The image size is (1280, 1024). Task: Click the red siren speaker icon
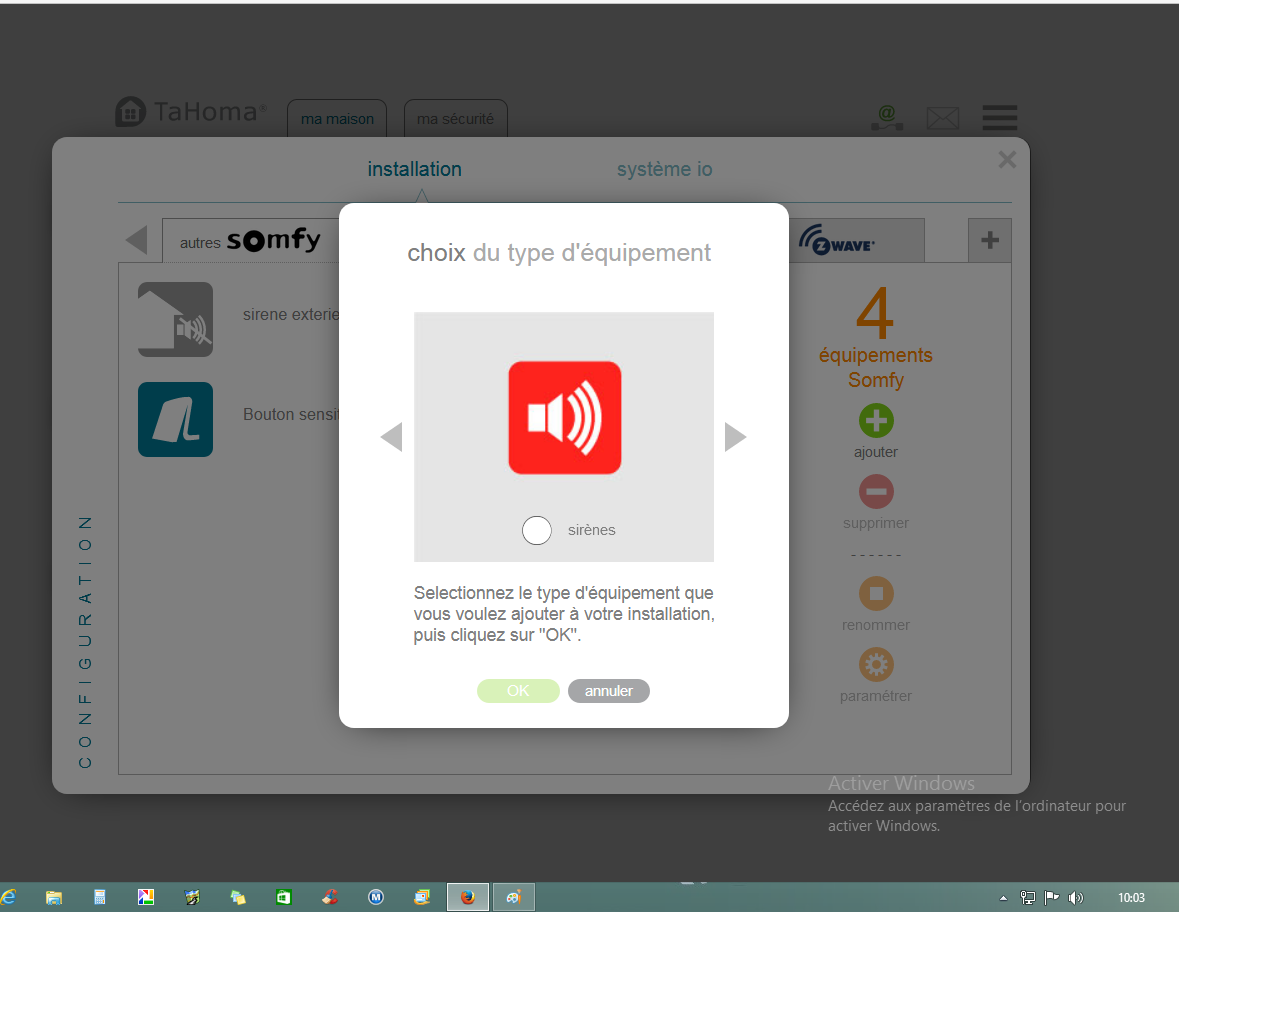click(565, 418)
